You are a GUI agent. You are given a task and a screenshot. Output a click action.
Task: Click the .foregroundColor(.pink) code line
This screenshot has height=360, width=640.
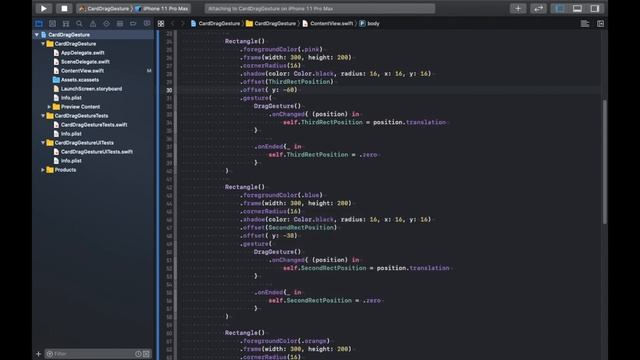(x=282, y=49)
